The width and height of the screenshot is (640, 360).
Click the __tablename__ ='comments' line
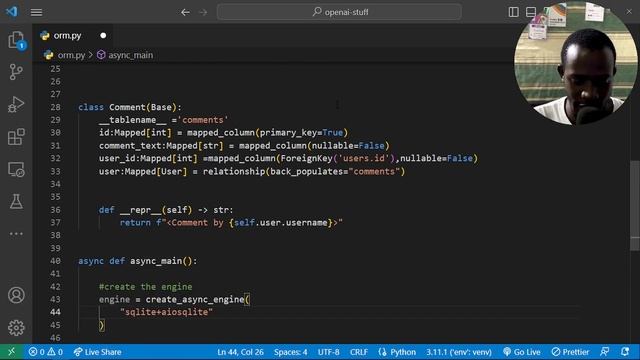pos(163,120)
